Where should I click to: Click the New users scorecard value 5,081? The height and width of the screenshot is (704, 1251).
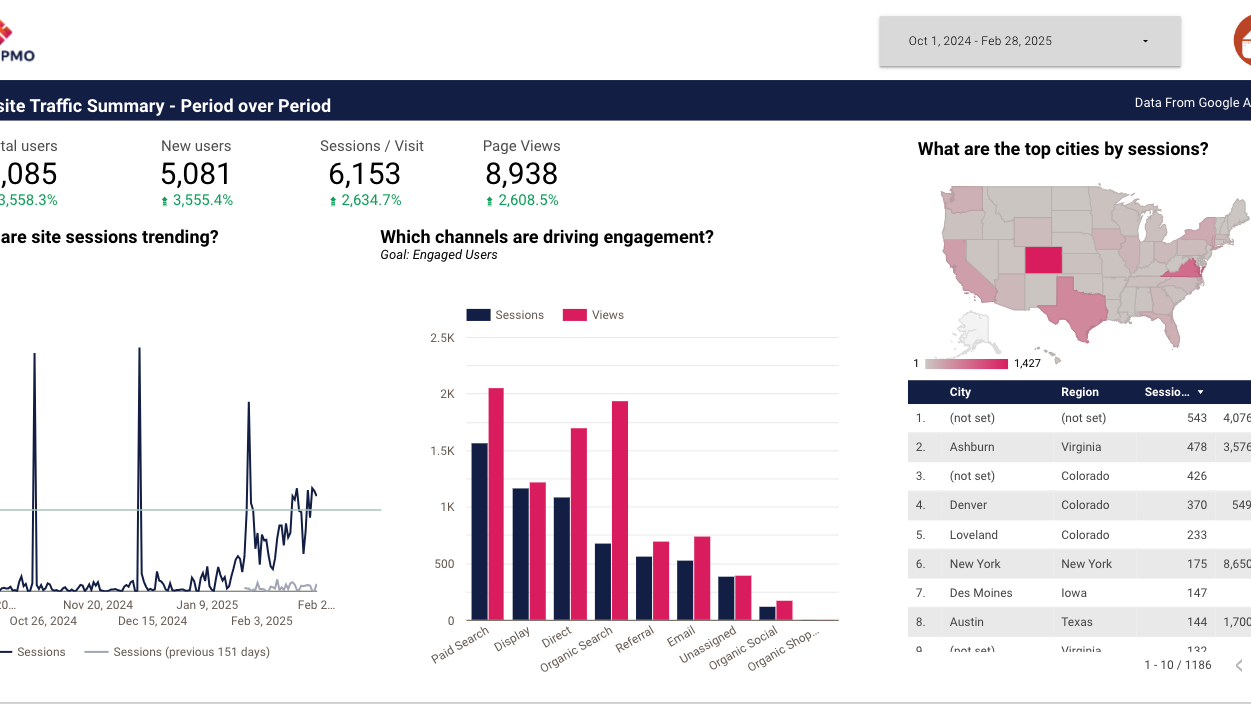(196, 174)
